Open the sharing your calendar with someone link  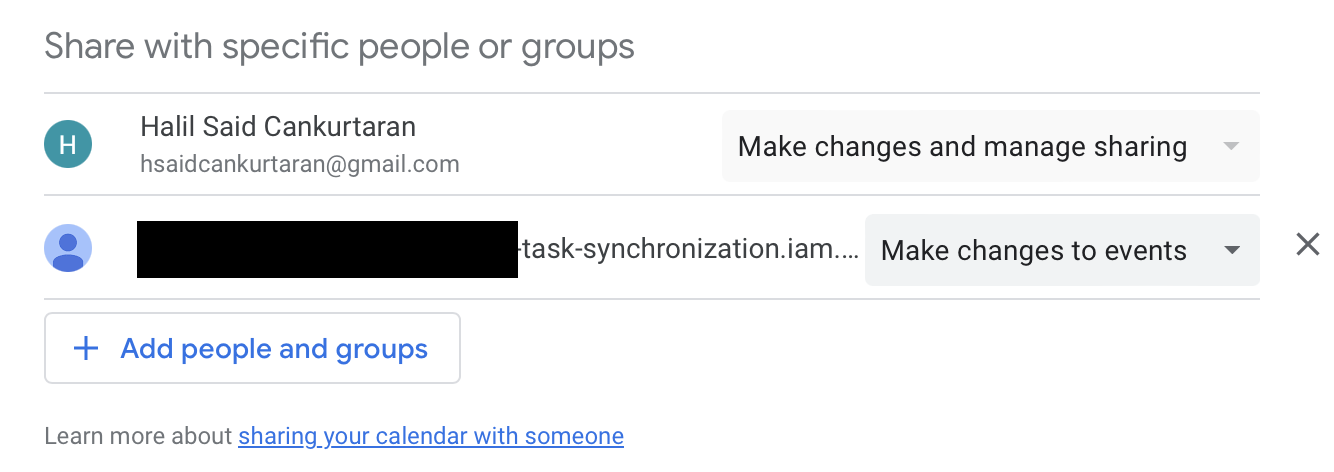click(x=431, y=436)
